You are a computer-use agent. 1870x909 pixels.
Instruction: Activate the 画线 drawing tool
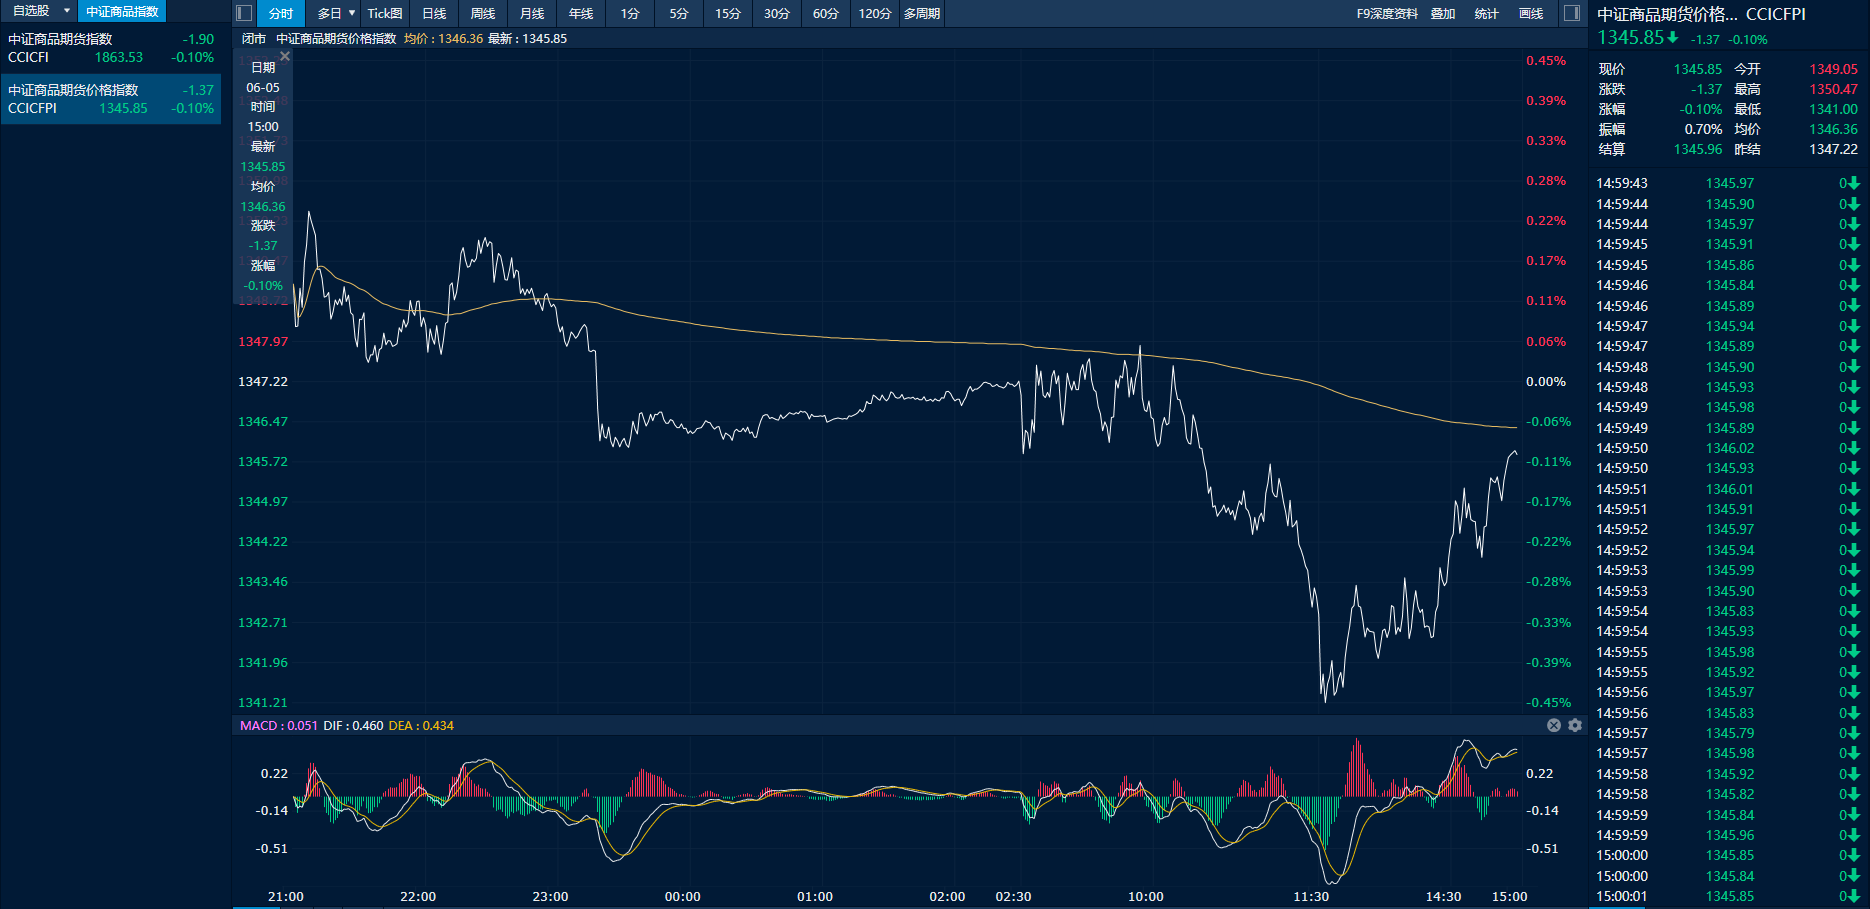coord(1530,13)
